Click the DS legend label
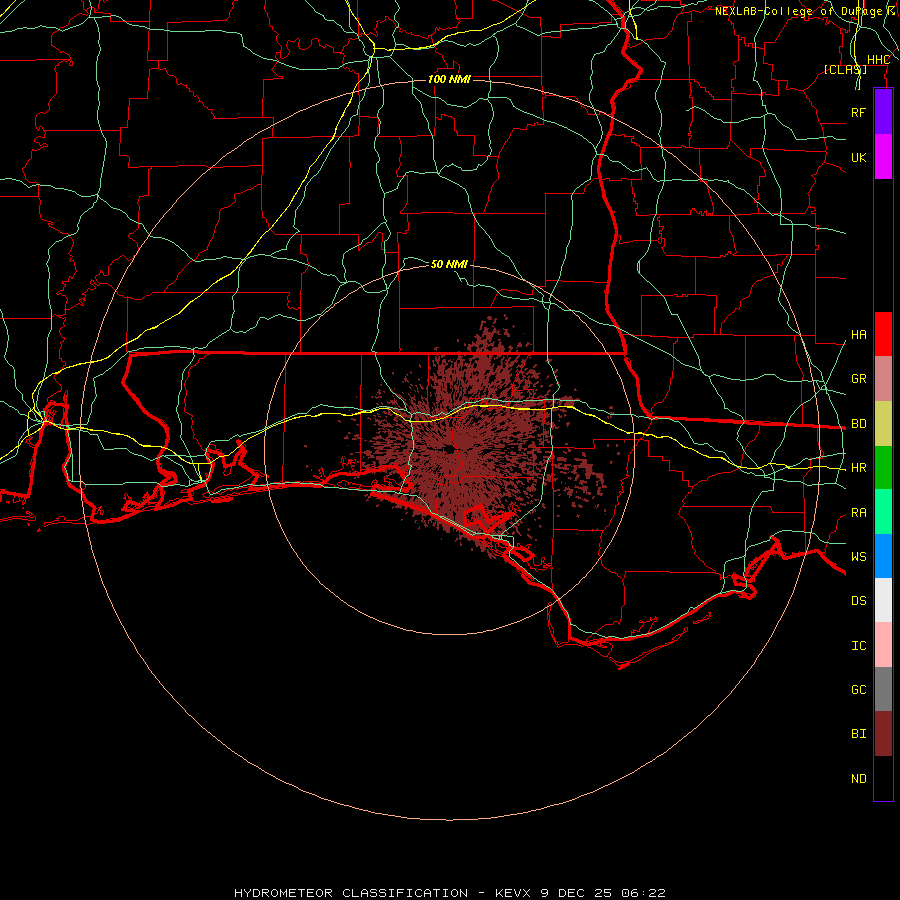The width and height of the screenshot is (900, 900). 858,600
